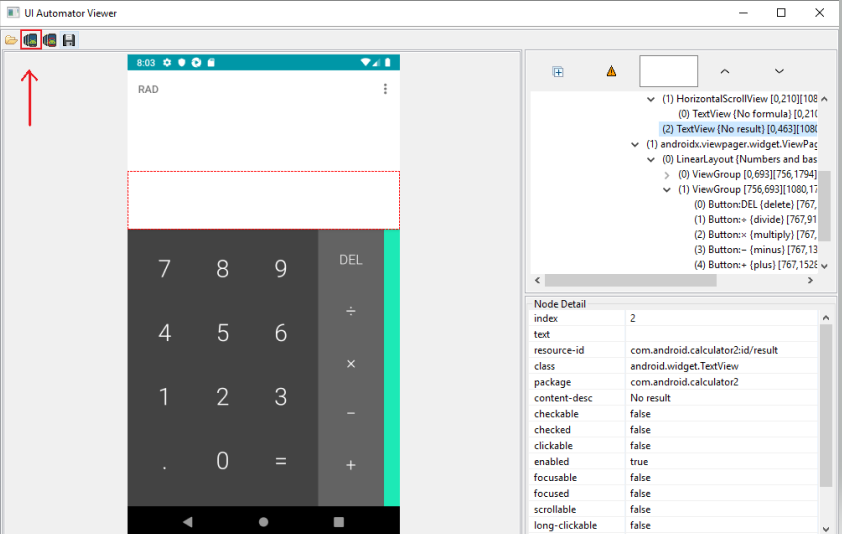Click the red-boxed Device Screenshot icon
This screenshot has height=534, width=842.
(x=30, y=40)
